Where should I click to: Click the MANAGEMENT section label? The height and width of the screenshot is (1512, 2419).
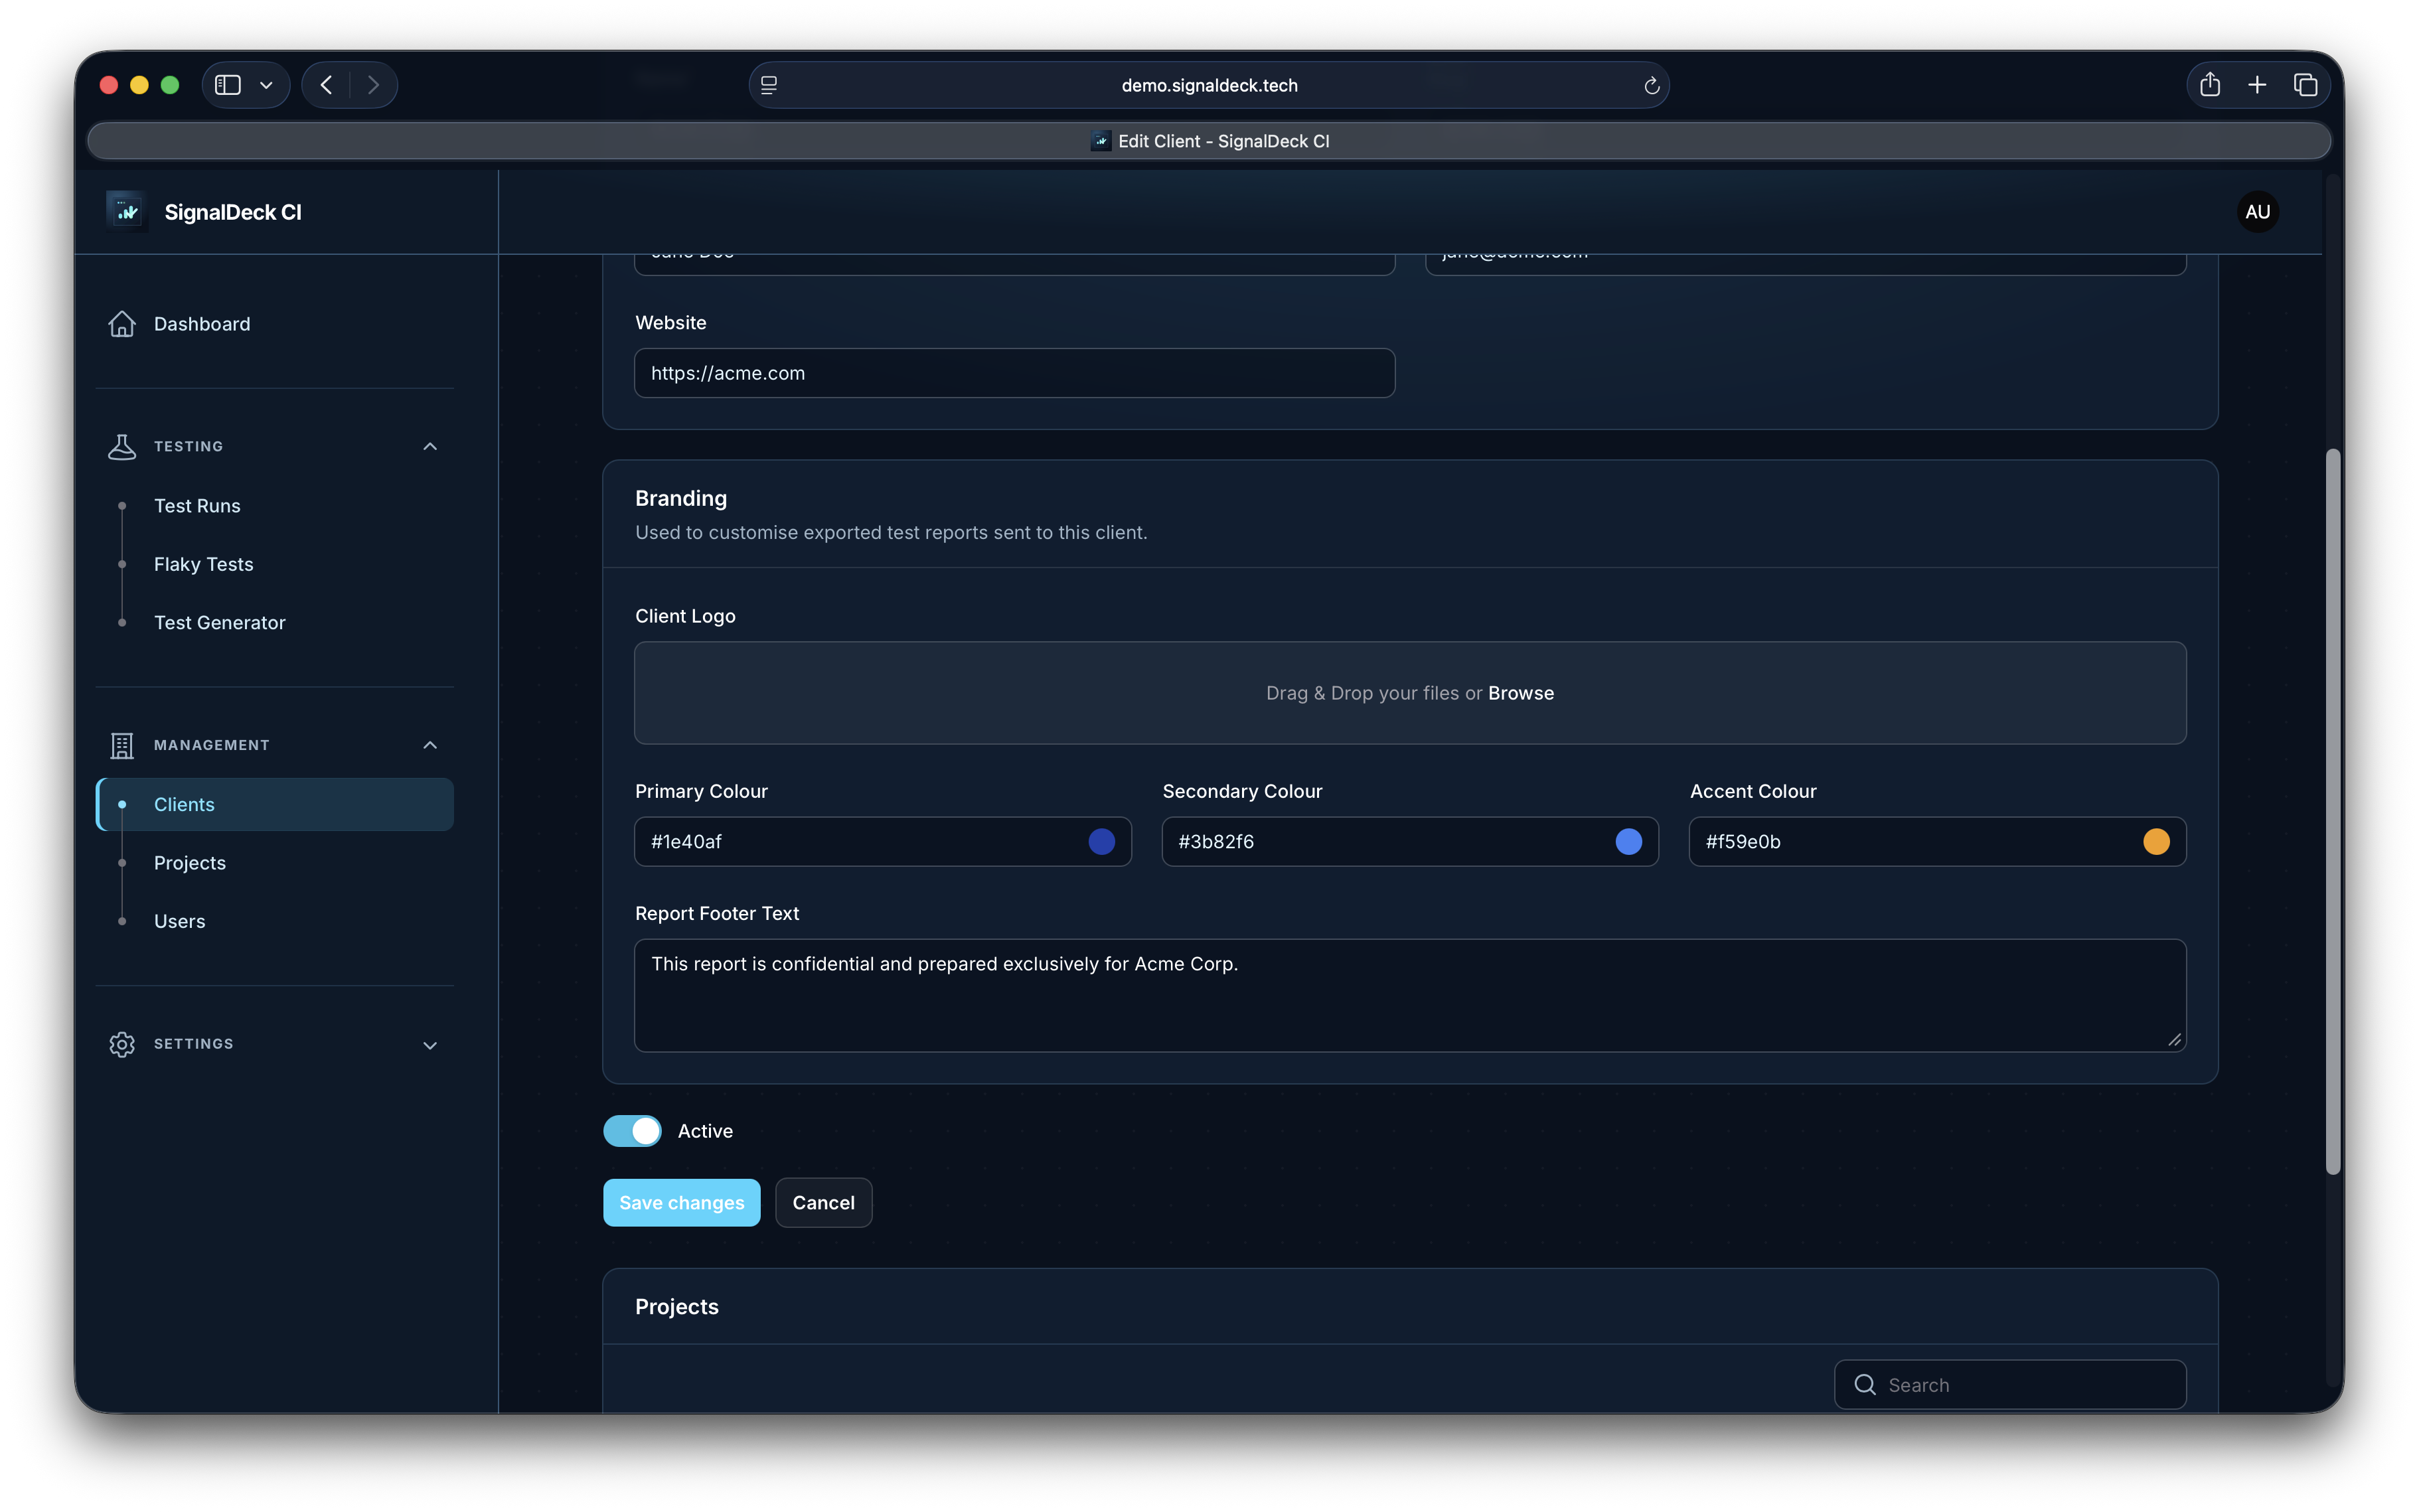pyautogui.click(x=212, y=745)
